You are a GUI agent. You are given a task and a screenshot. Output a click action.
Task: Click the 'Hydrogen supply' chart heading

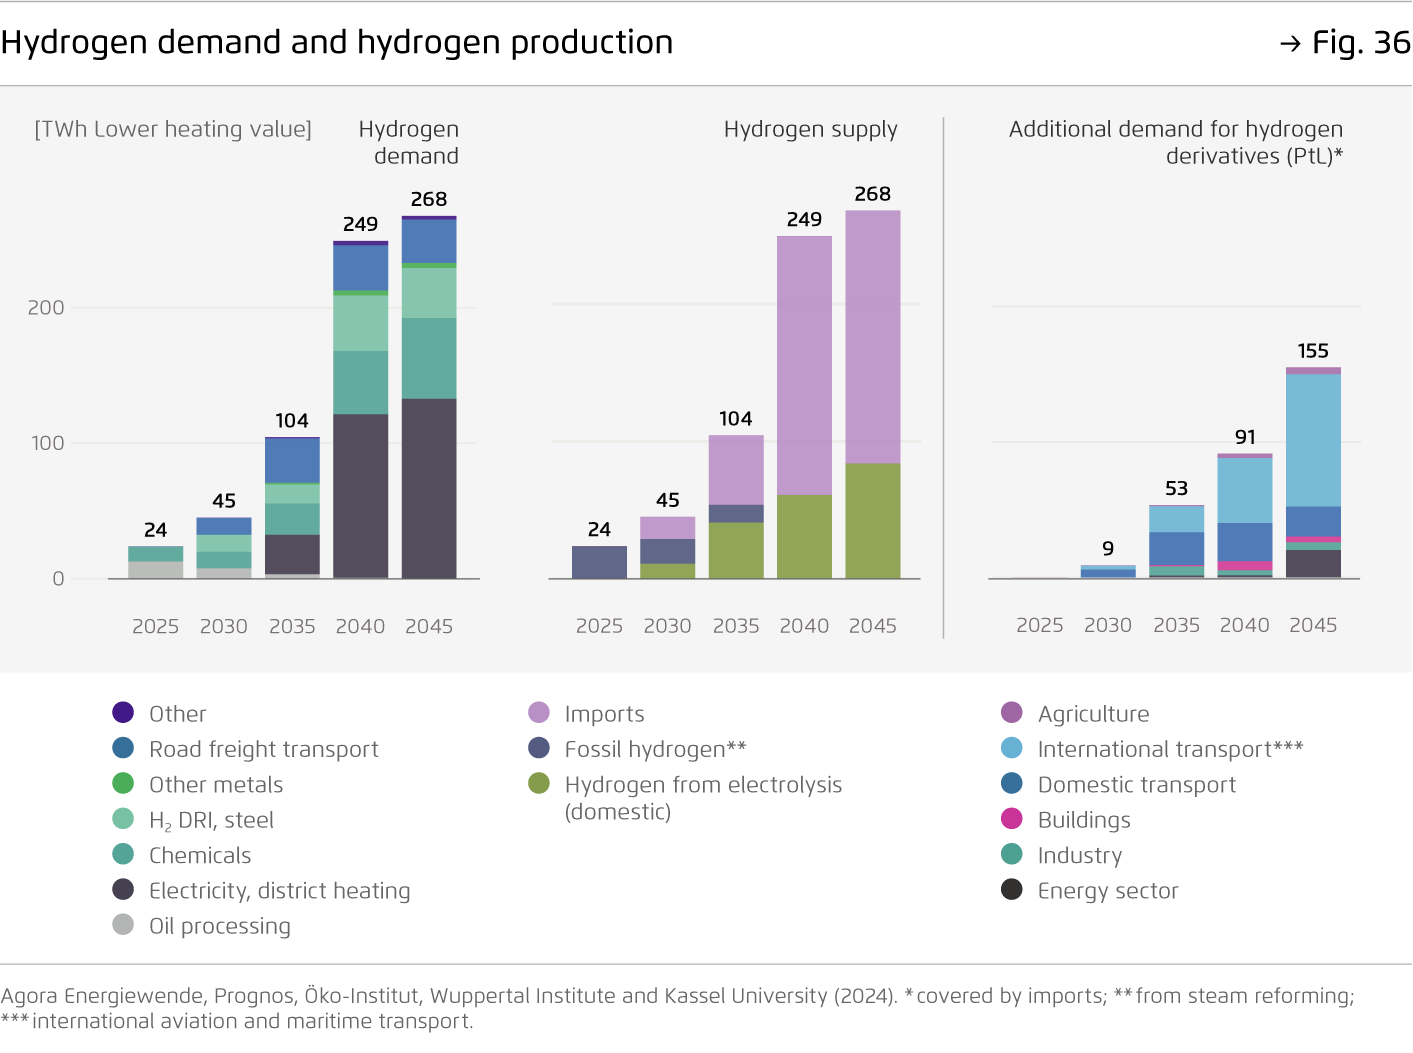click(811, 129)
